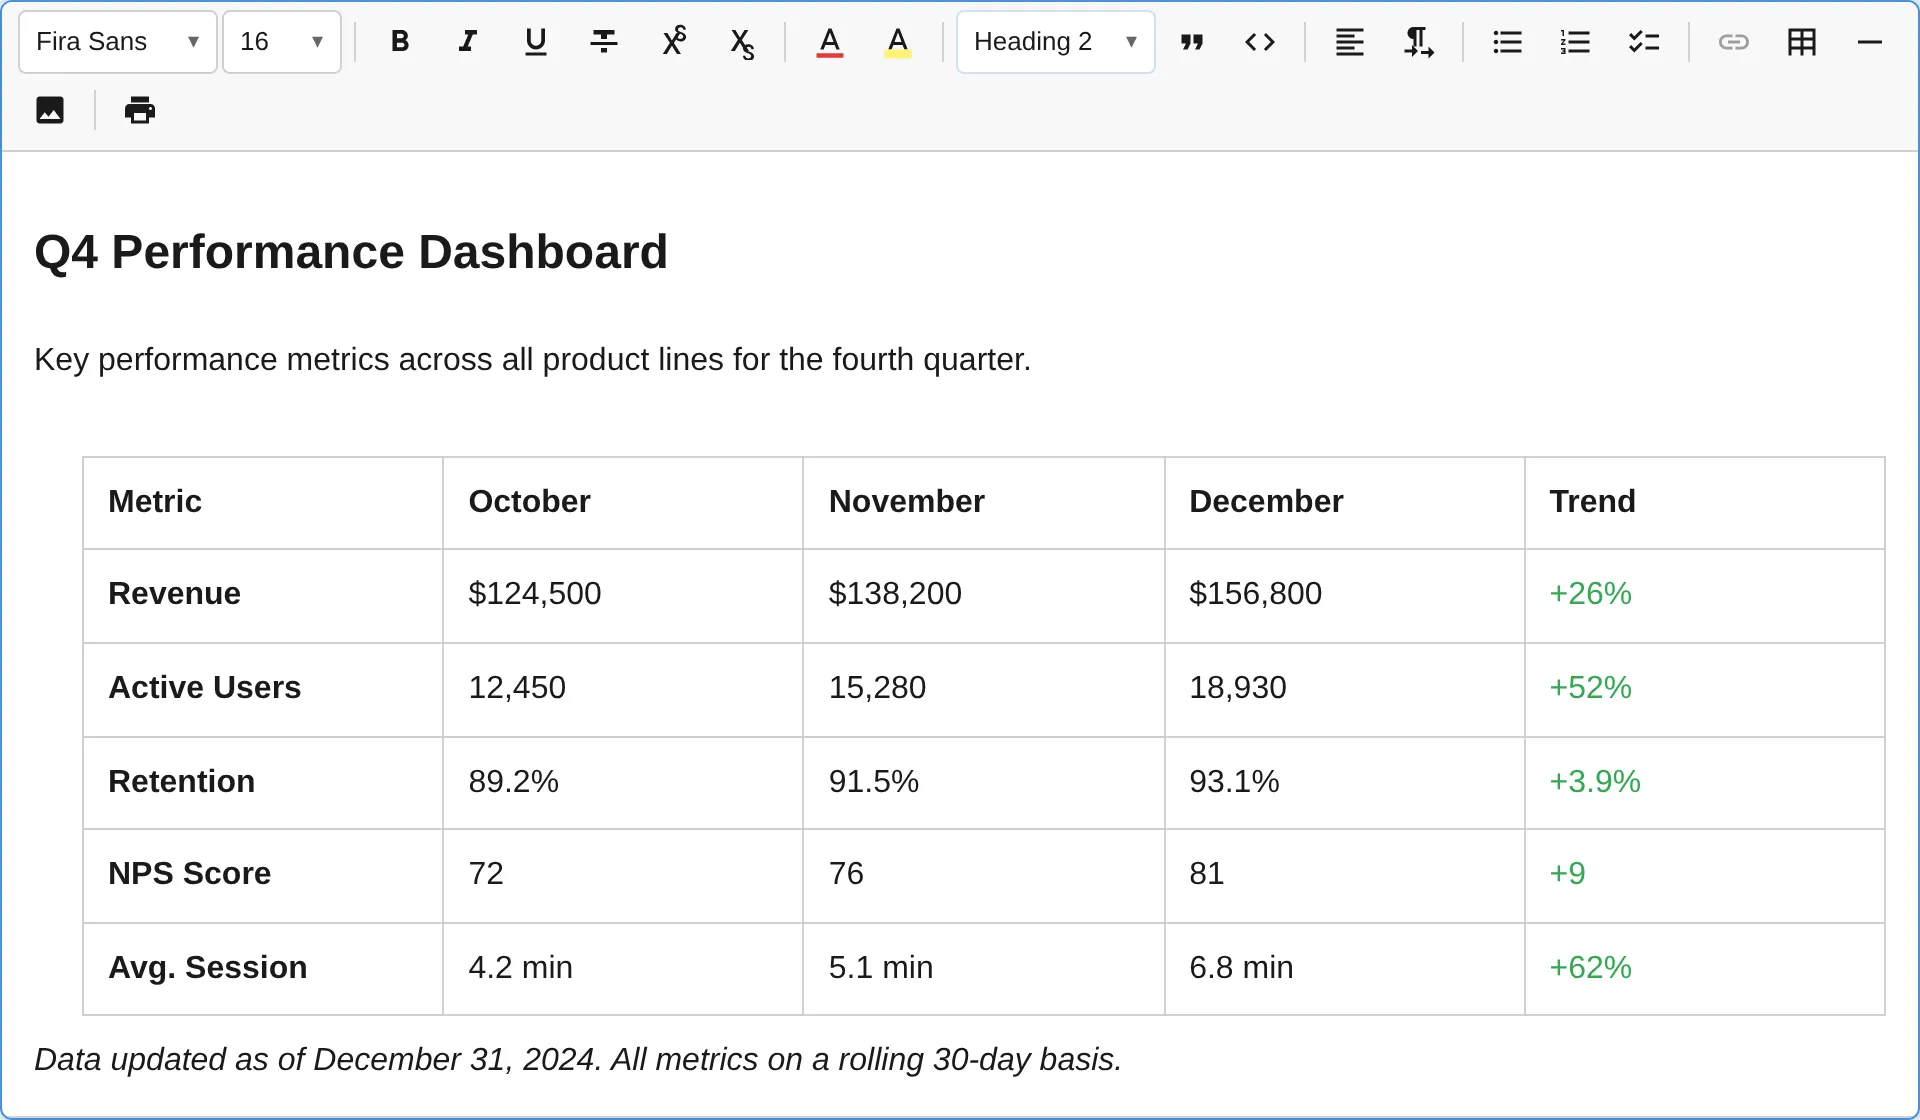This screenshot has width=1920, height=1120.
Task: Print the document
Action: click(140, 110)
